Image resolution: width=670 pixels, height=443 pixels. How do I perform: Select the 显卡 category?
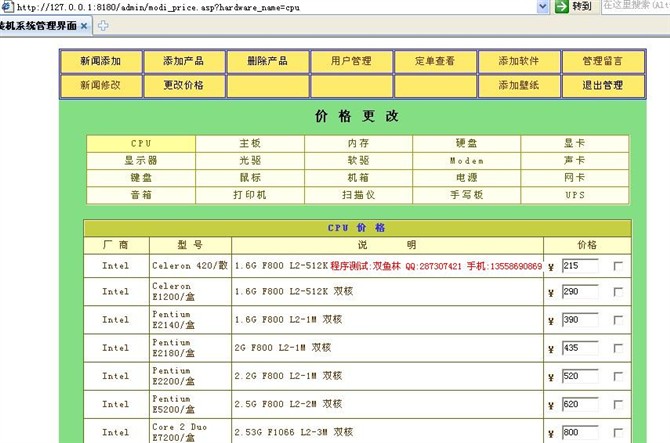click(x=575, y=144)
